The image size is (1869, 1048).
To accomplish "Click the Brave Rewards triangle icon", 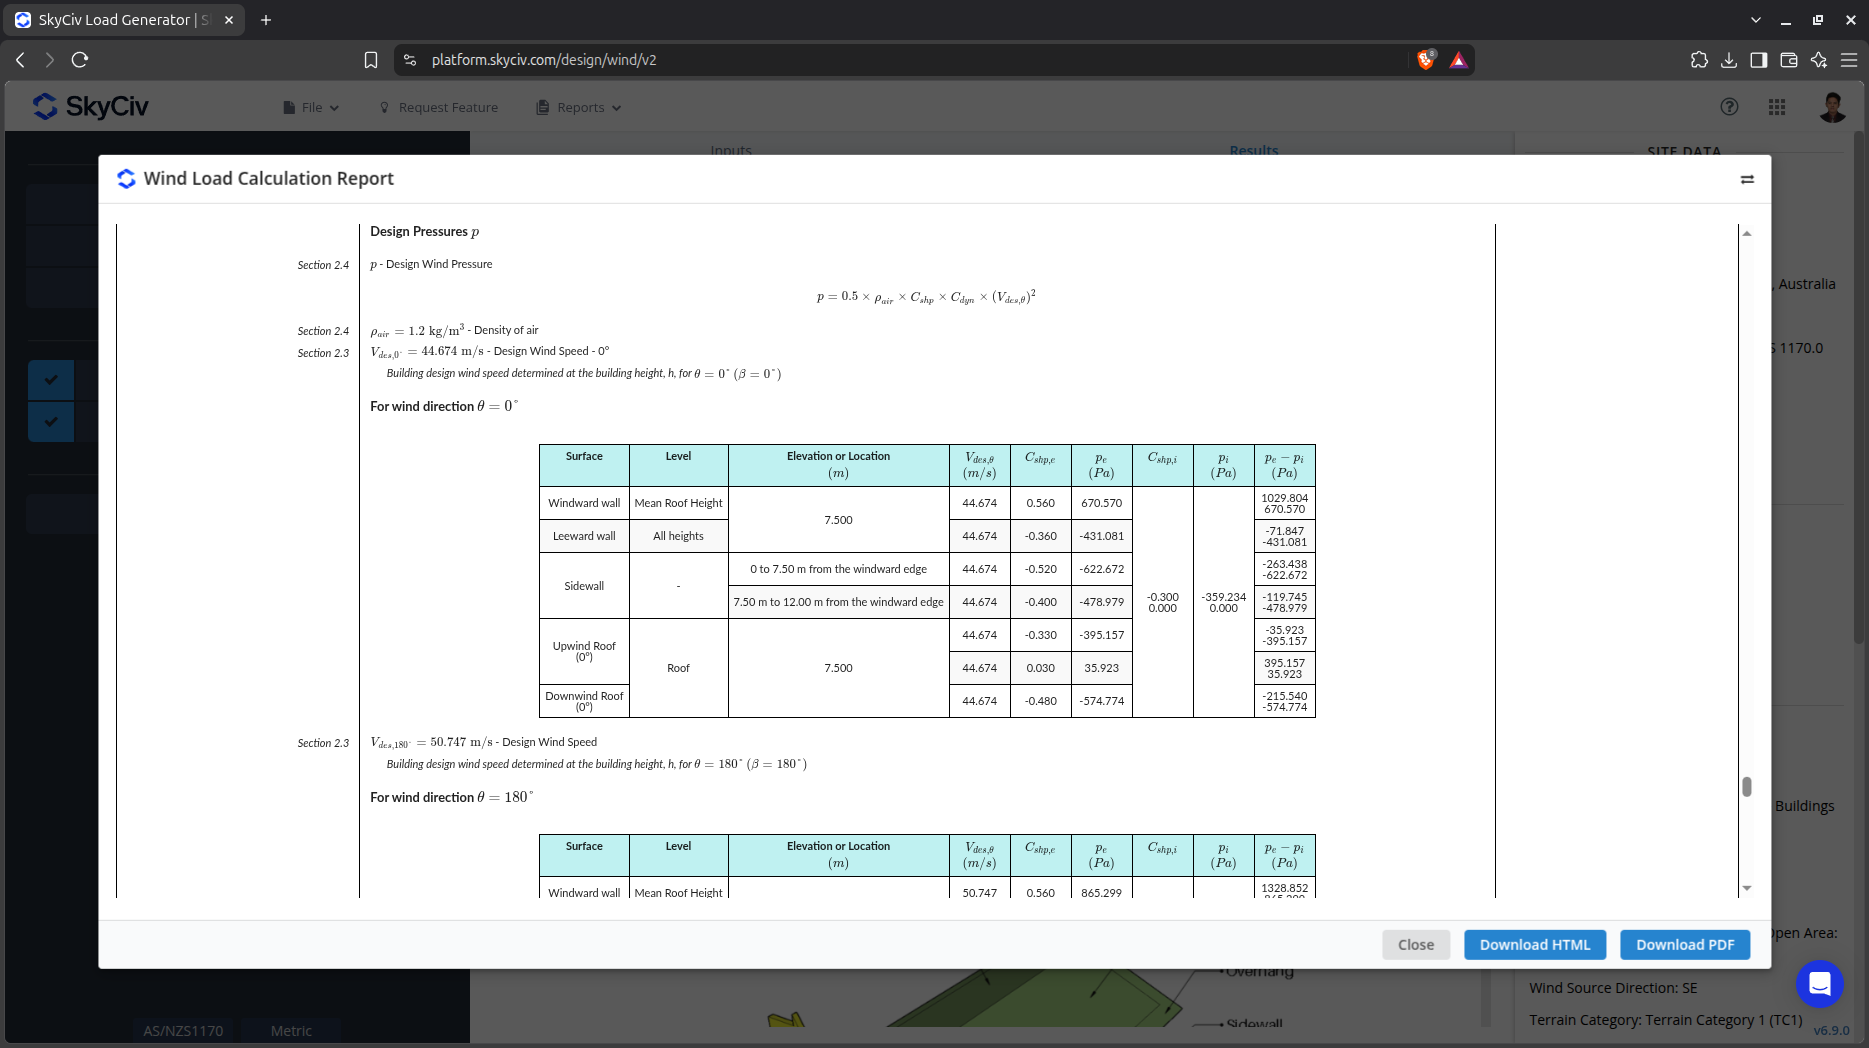I will click(1459, 60).
